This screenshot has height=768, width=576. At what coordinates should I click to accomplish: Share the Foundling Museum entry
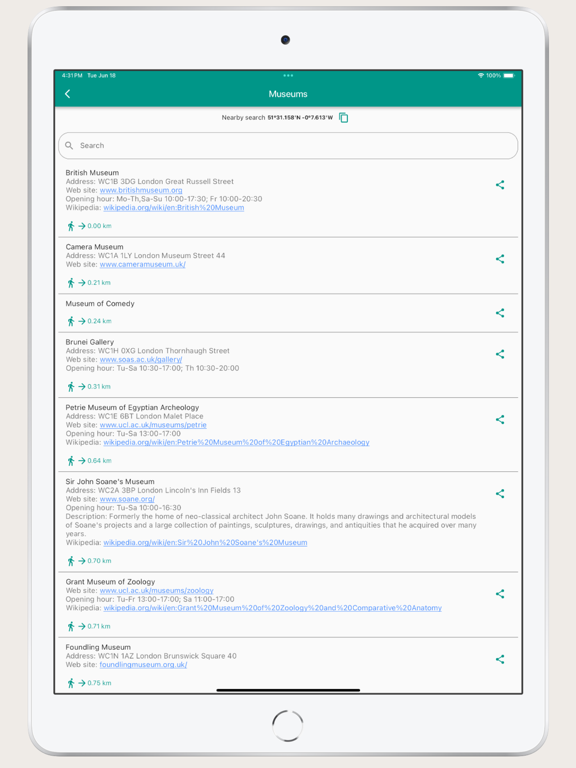[500, 659]
